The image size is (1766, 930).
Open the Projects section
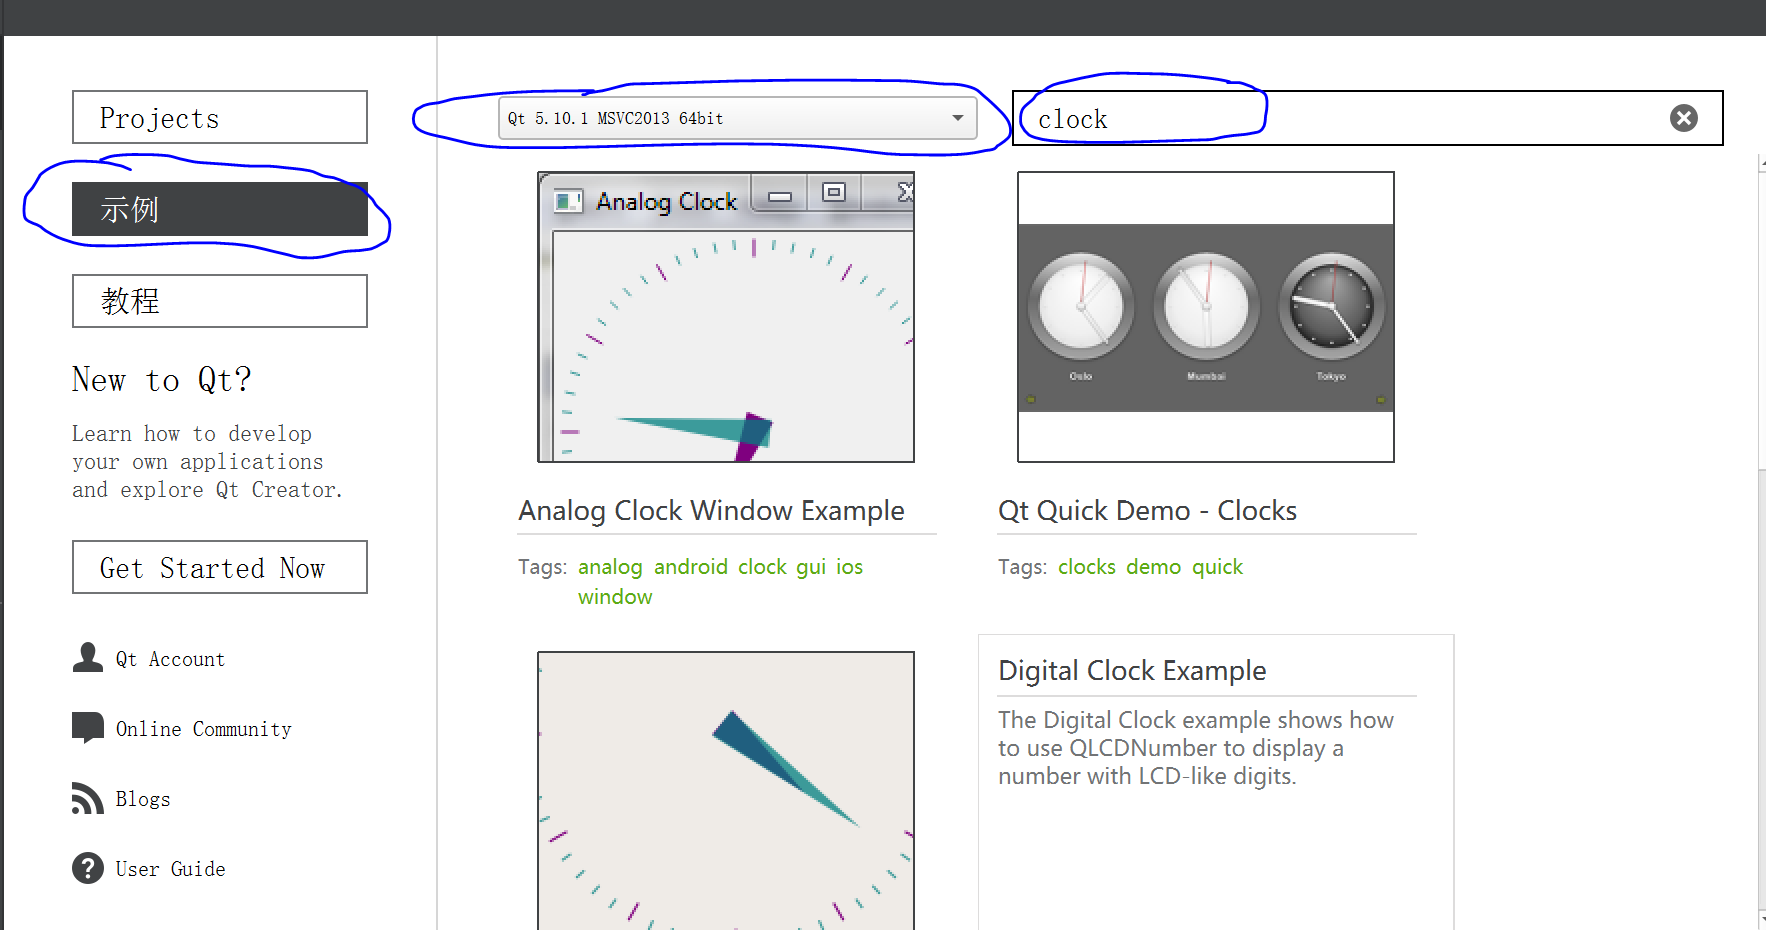(220, 117)
